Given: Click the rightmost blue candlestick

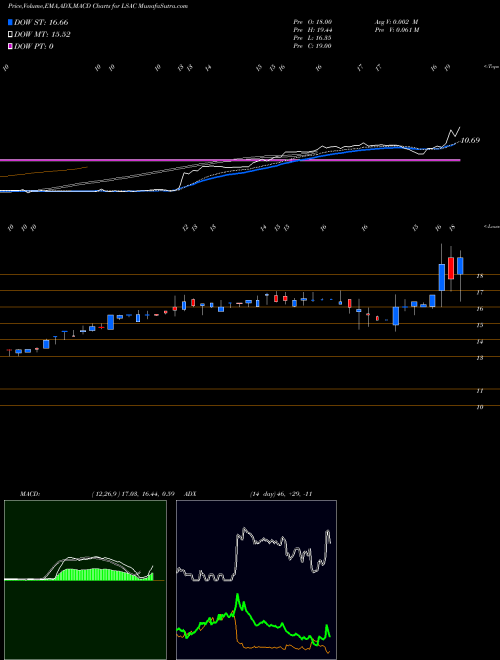Looking at the screenshot, I should [460, 266].
